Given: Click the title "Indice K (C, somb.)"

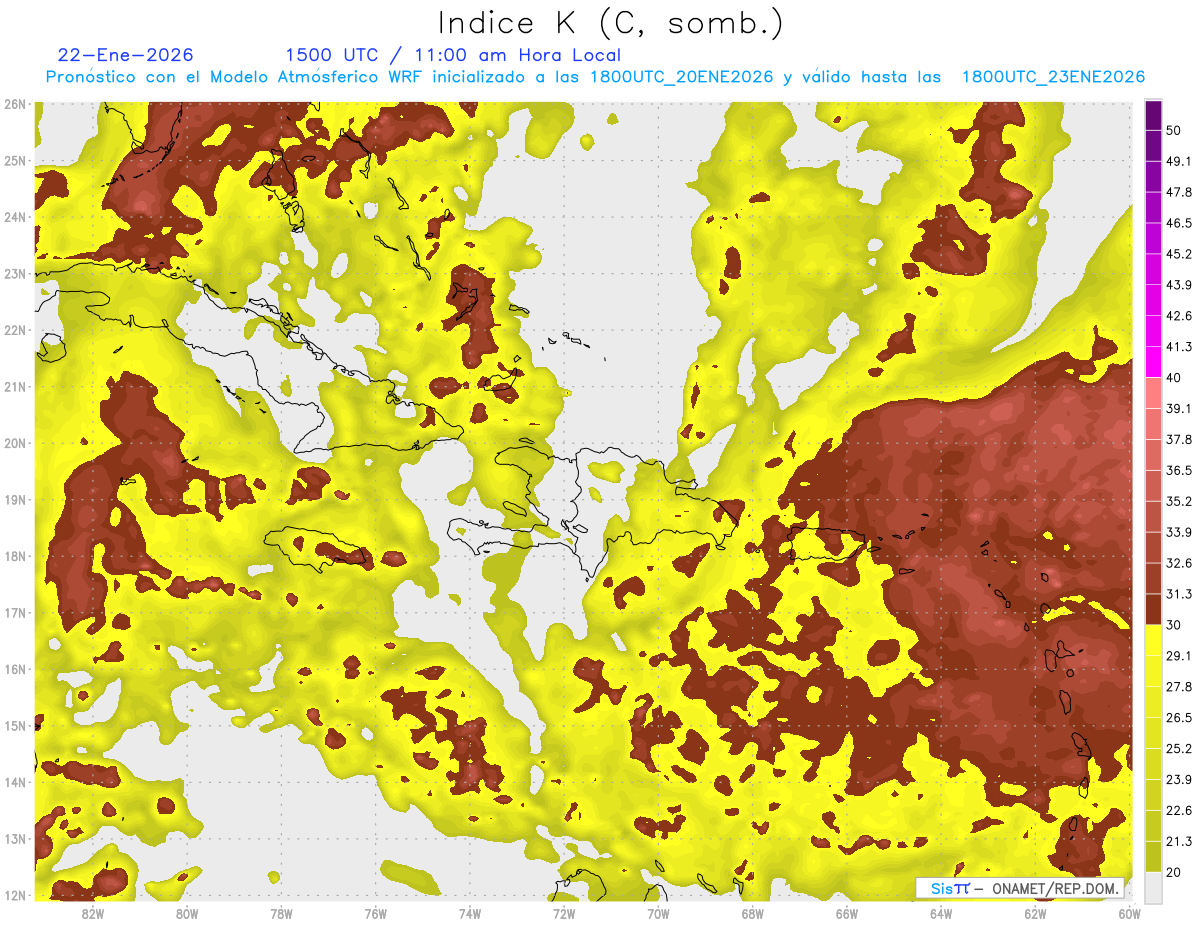Looking at the screenshot, I should 610,23.
